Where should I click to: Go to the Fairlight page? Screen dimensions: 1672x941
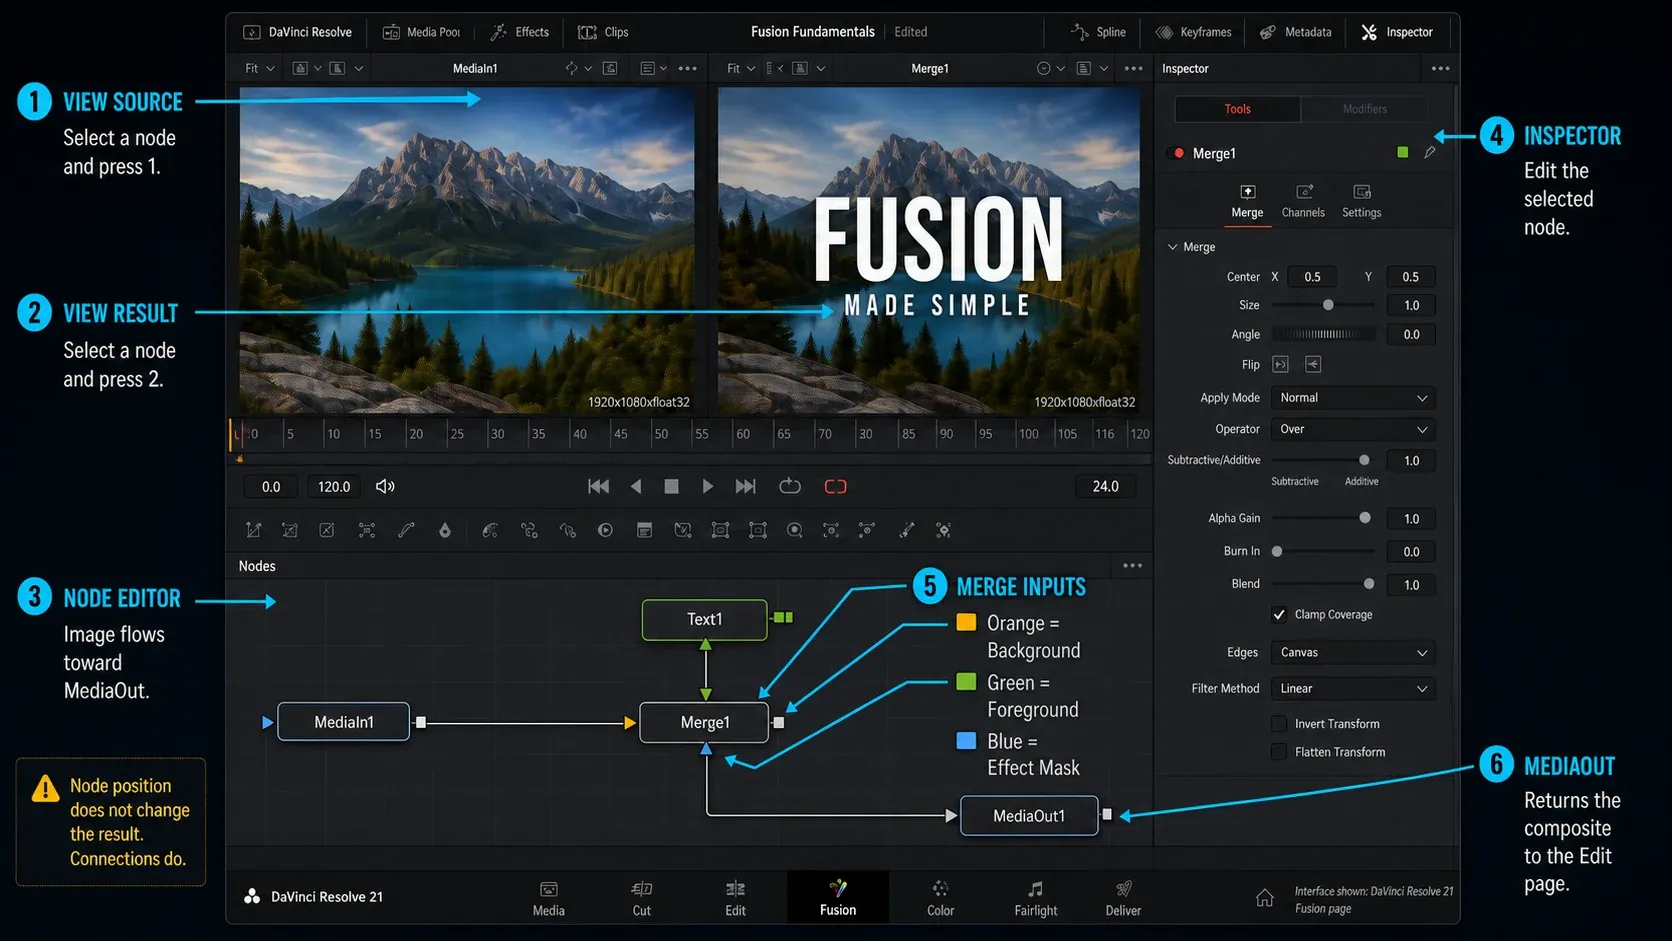point(1035,898)
